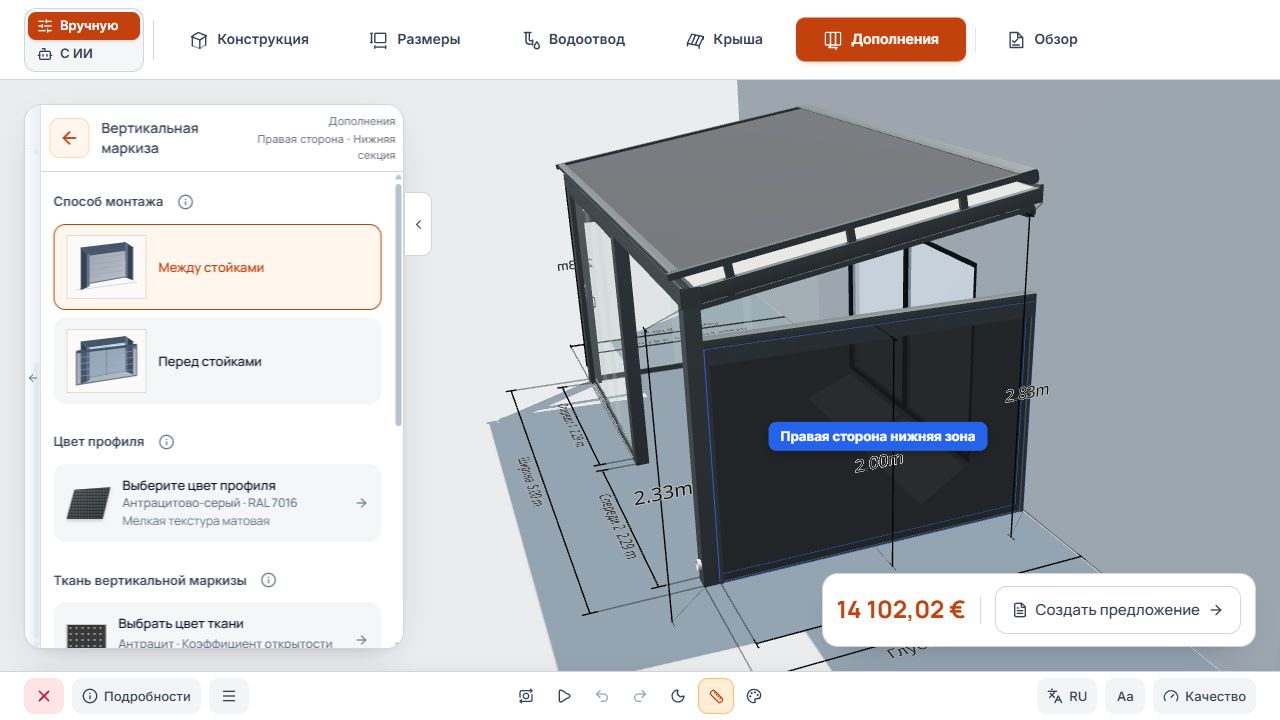Open Выбрать цвет ткани selector

pos(217,627)
